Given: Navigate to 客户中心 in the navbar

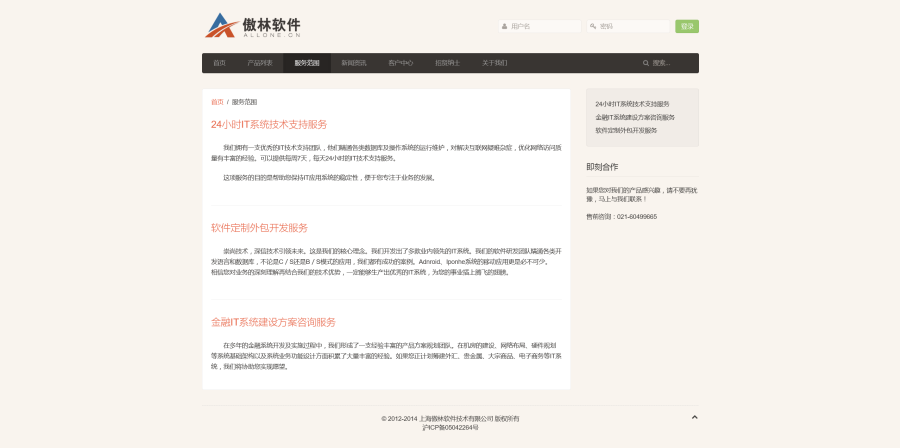Looking at the screenshot, I should [401, 63].
